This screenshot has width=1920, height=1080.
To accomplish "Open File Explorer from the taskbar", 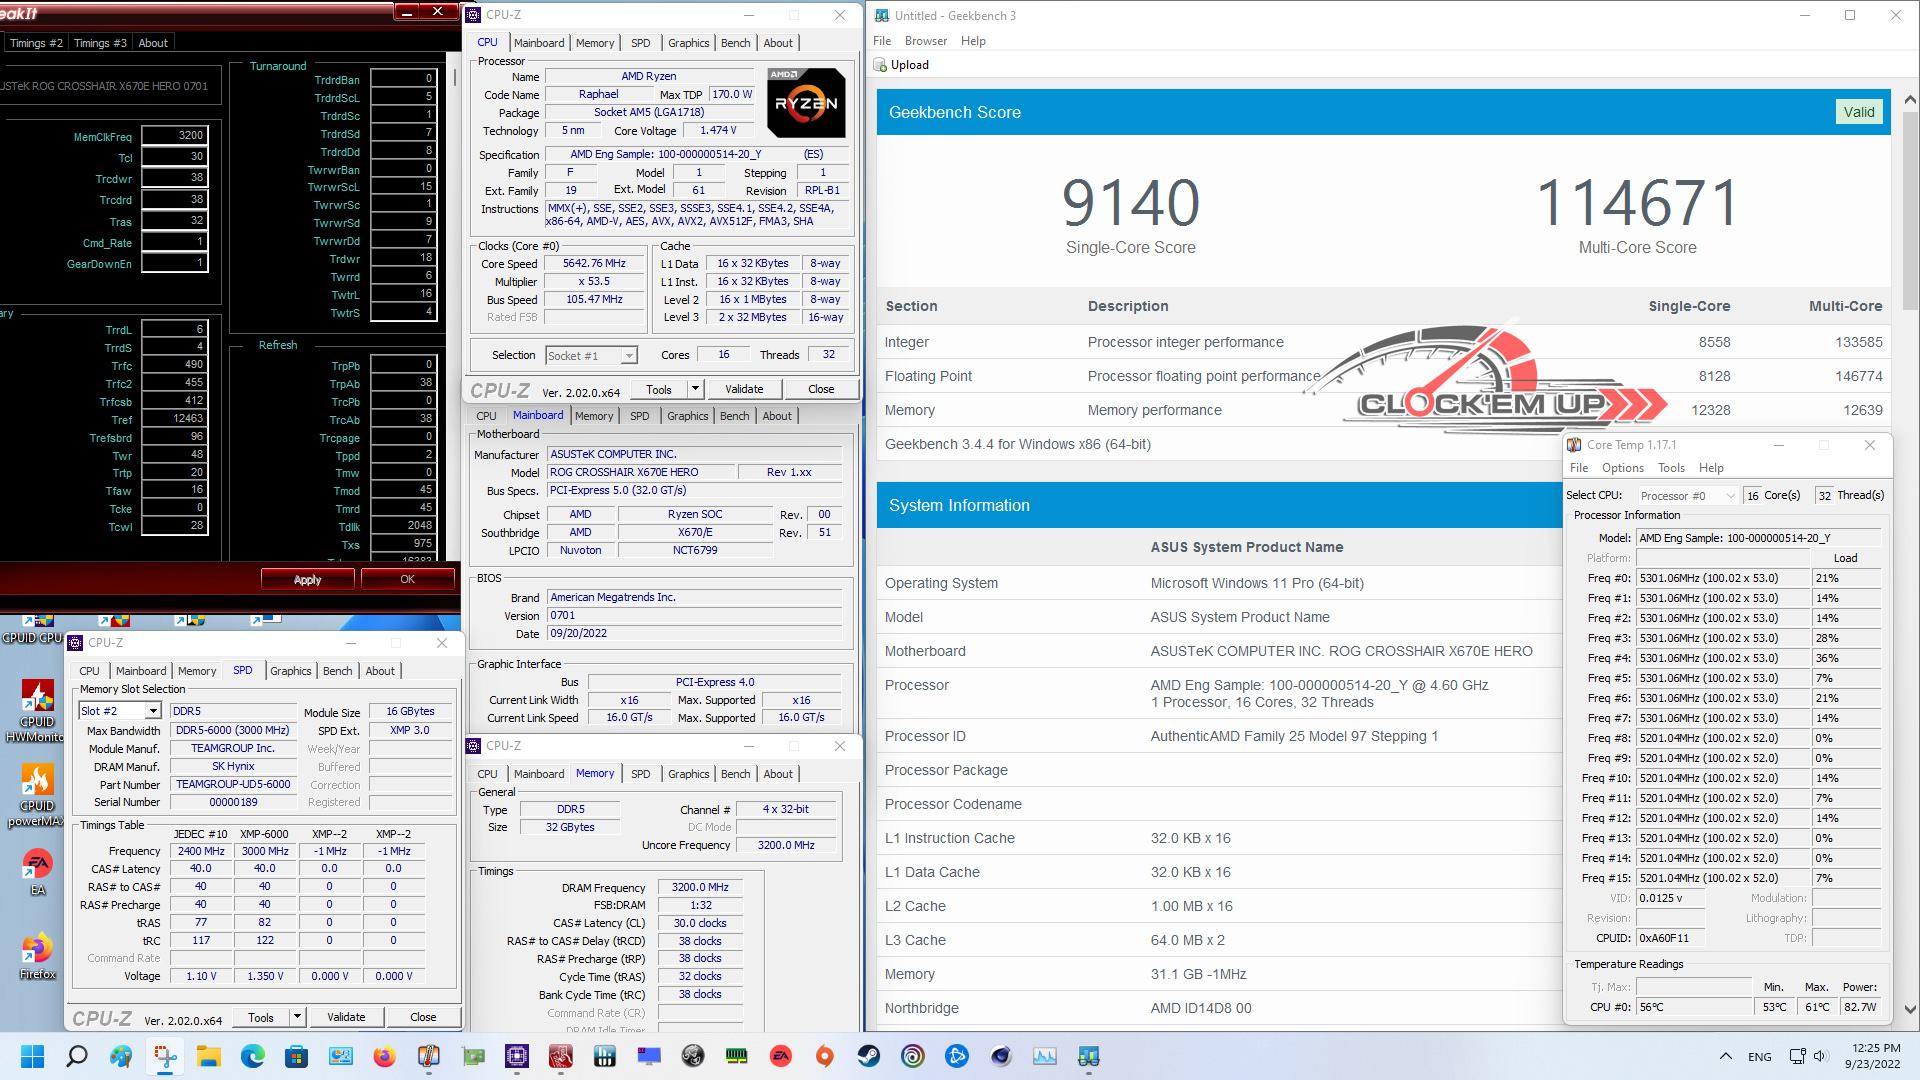I will [208, 1056].
